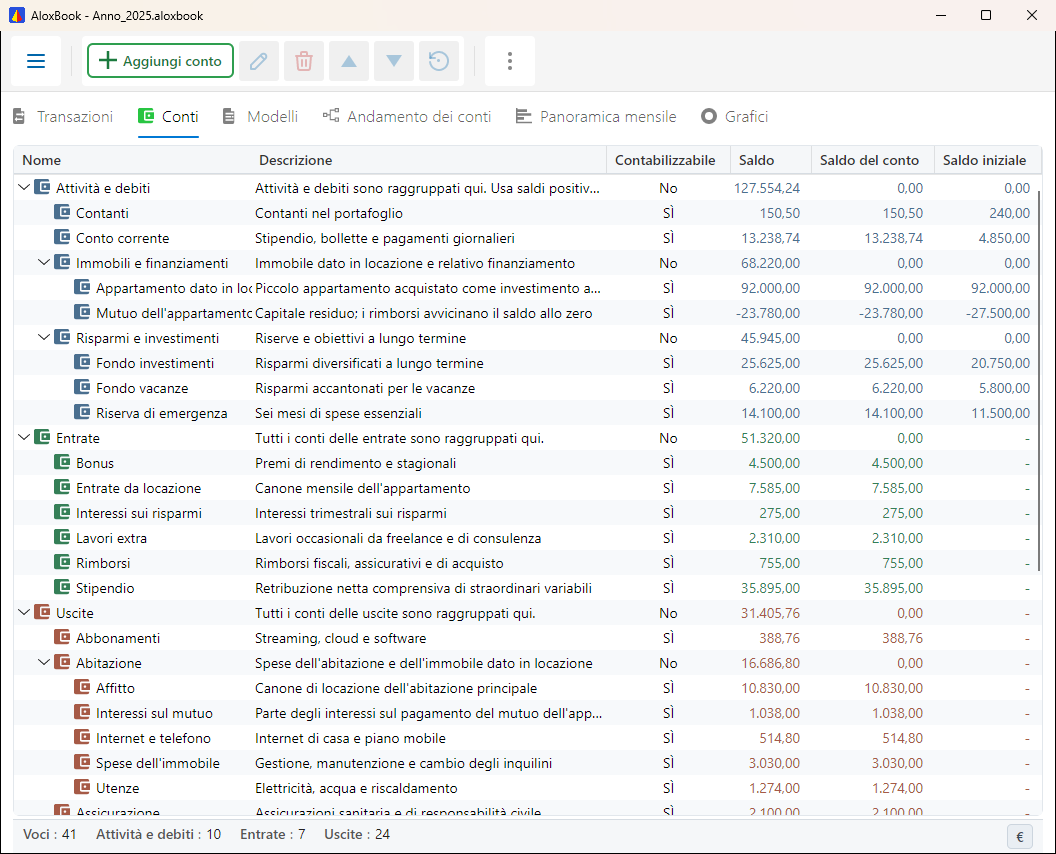Click 'Attività e debiti : 10' status entry

tap(158, 834)
